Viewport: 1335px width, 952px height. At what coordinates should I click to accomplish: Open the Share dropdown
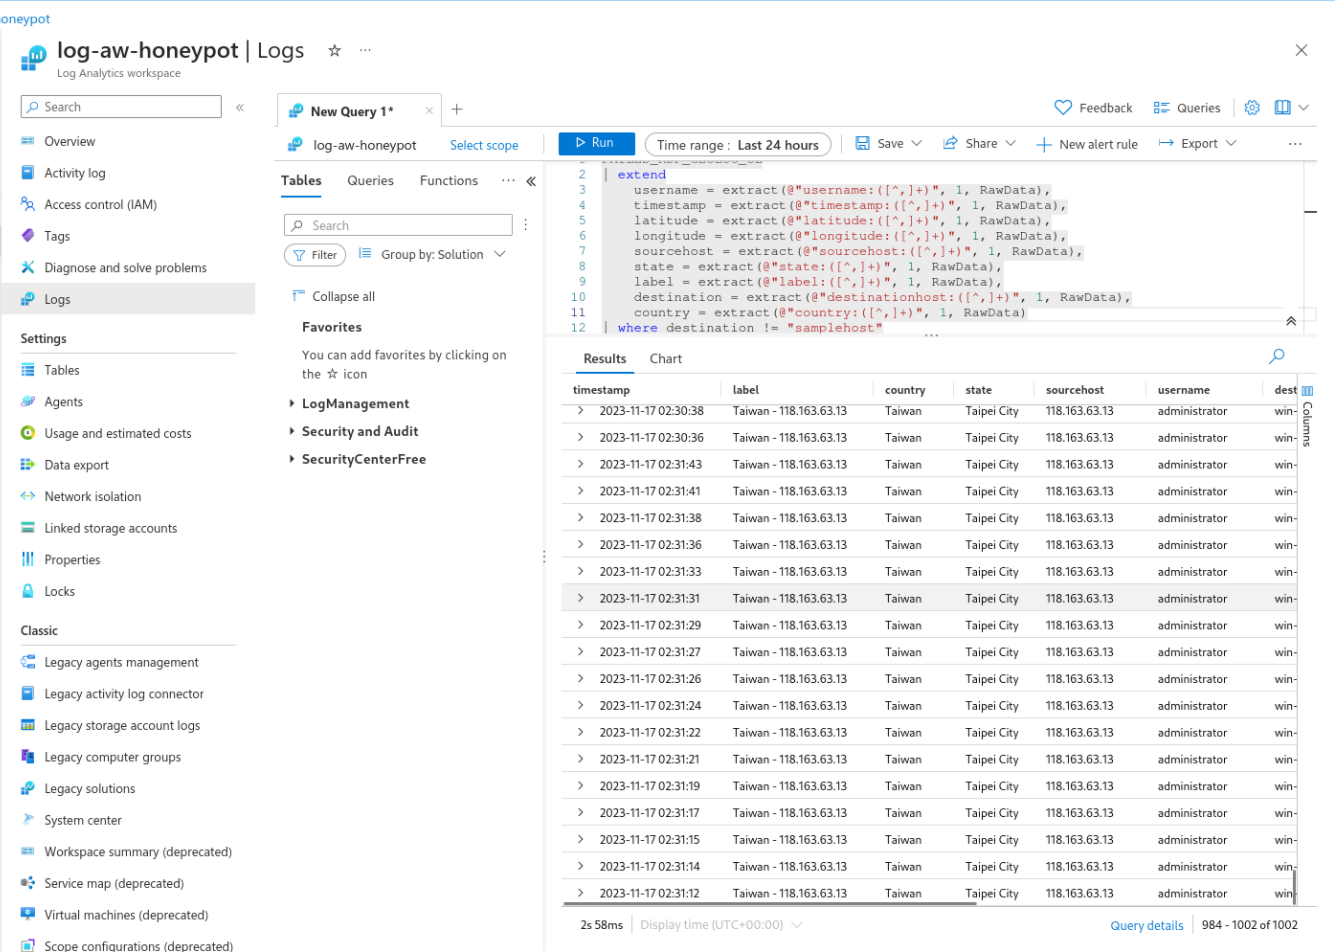pyautogui.click(x=979, y=144)
